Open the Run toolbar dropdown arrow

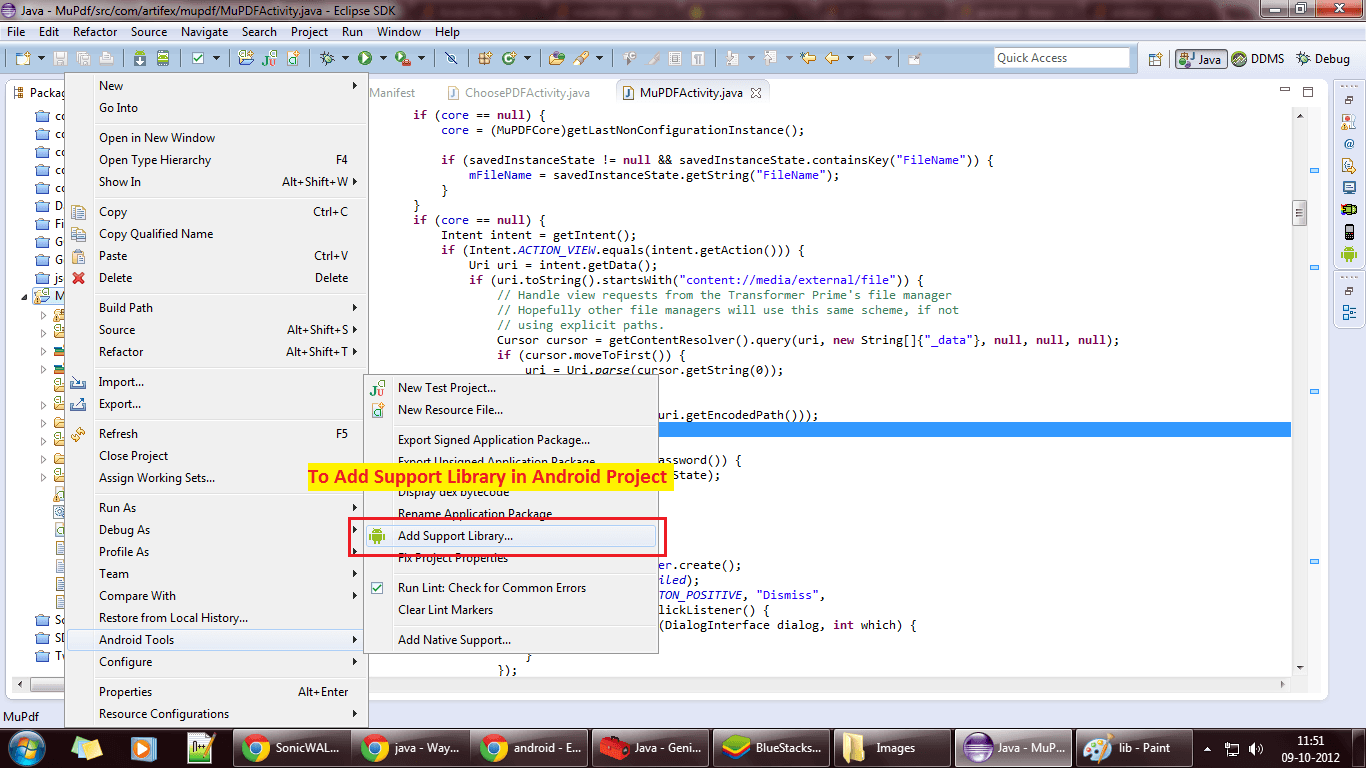click(381, 59)
